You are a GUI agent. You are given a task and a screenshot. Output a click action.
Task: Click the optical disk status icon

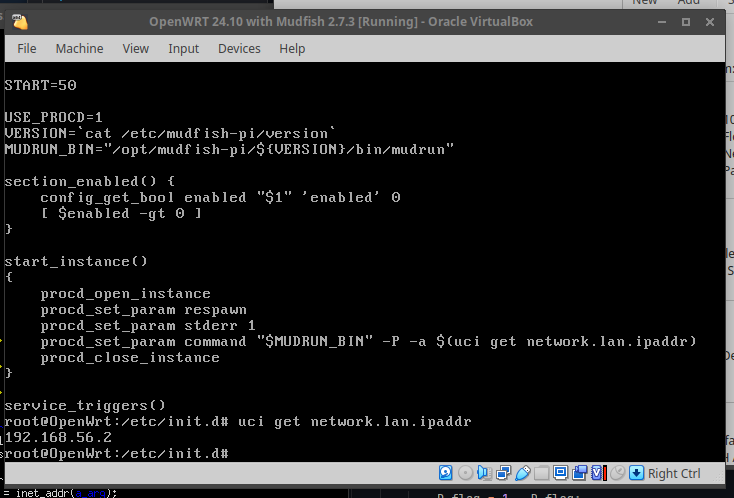point(465,473)
